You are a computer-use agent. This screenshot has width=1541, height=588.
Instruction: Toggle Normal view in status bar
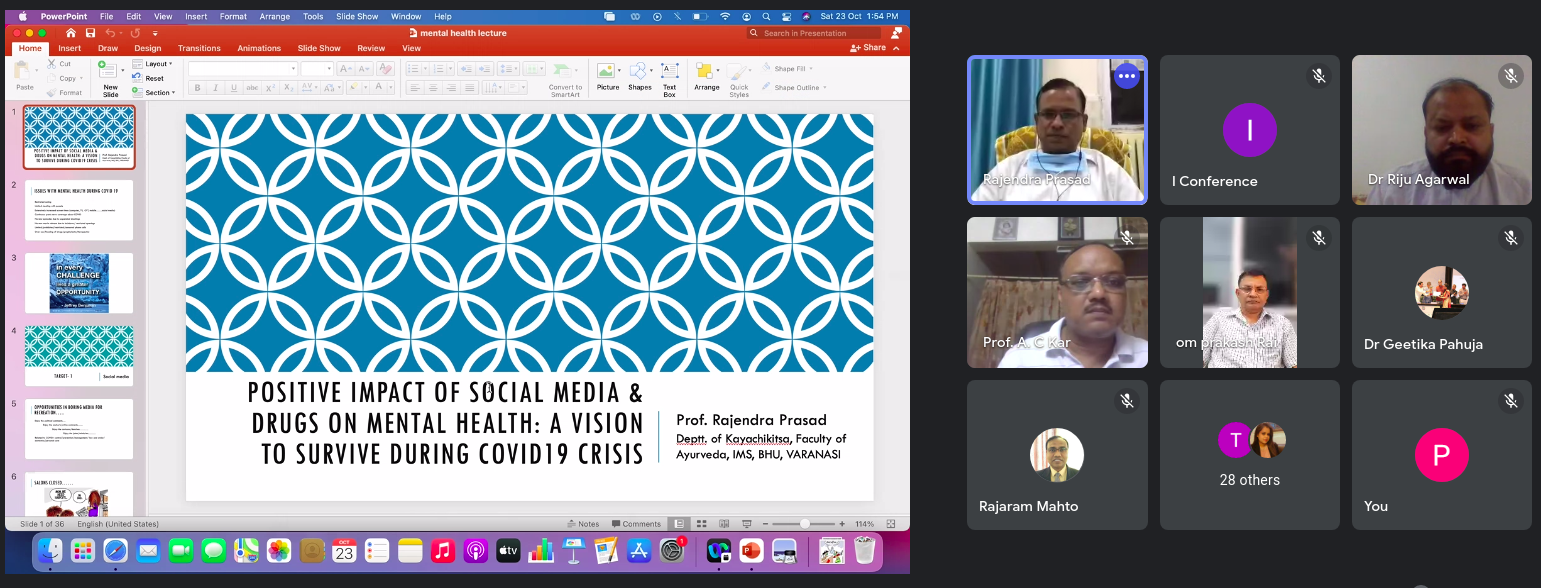pyautogui.click(x=679, y=524)
